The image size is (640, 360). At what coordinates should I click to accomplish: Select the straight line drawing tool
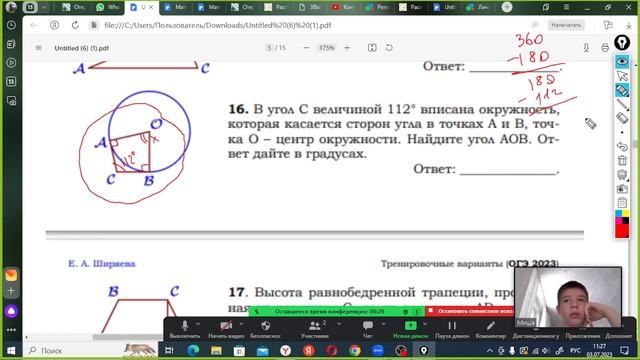coord(622,104)
